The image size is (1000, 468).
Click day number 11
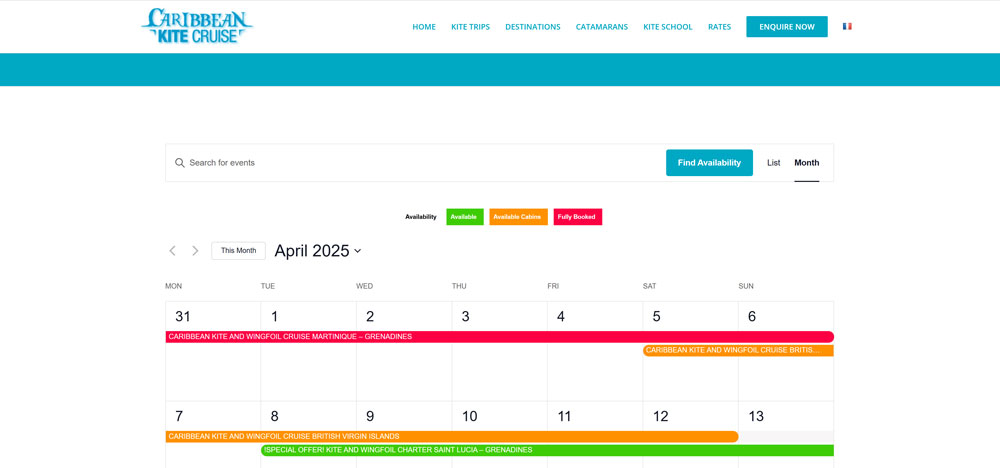[564, 416]
